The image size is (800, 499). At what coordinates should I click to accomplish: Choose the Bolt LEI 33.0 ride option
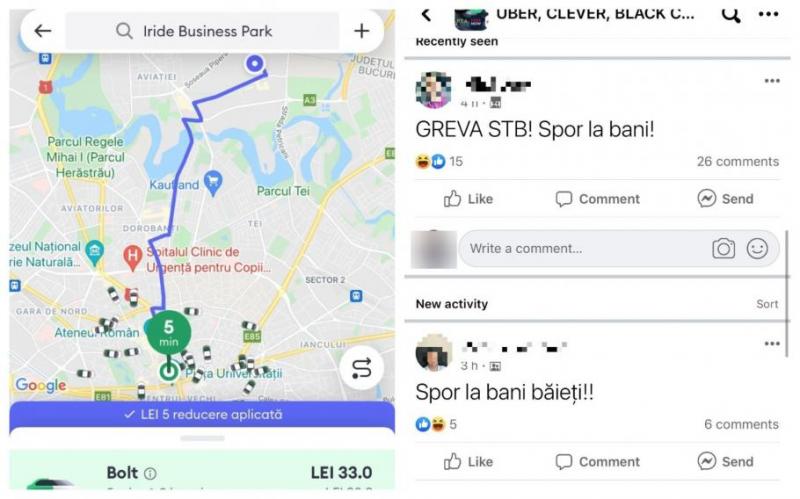[202, 471]
